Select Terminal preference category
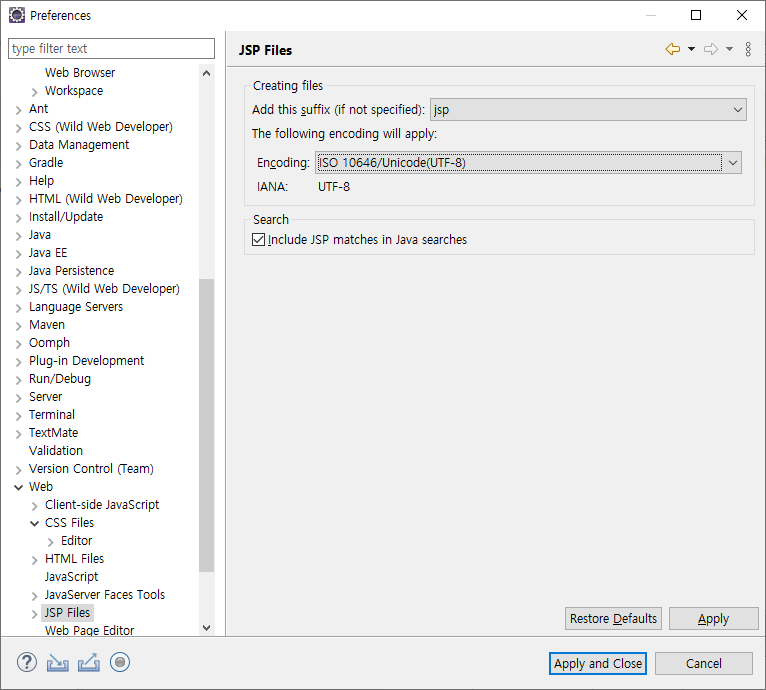This screenshot has height=690, width=766. click(52, 414)
